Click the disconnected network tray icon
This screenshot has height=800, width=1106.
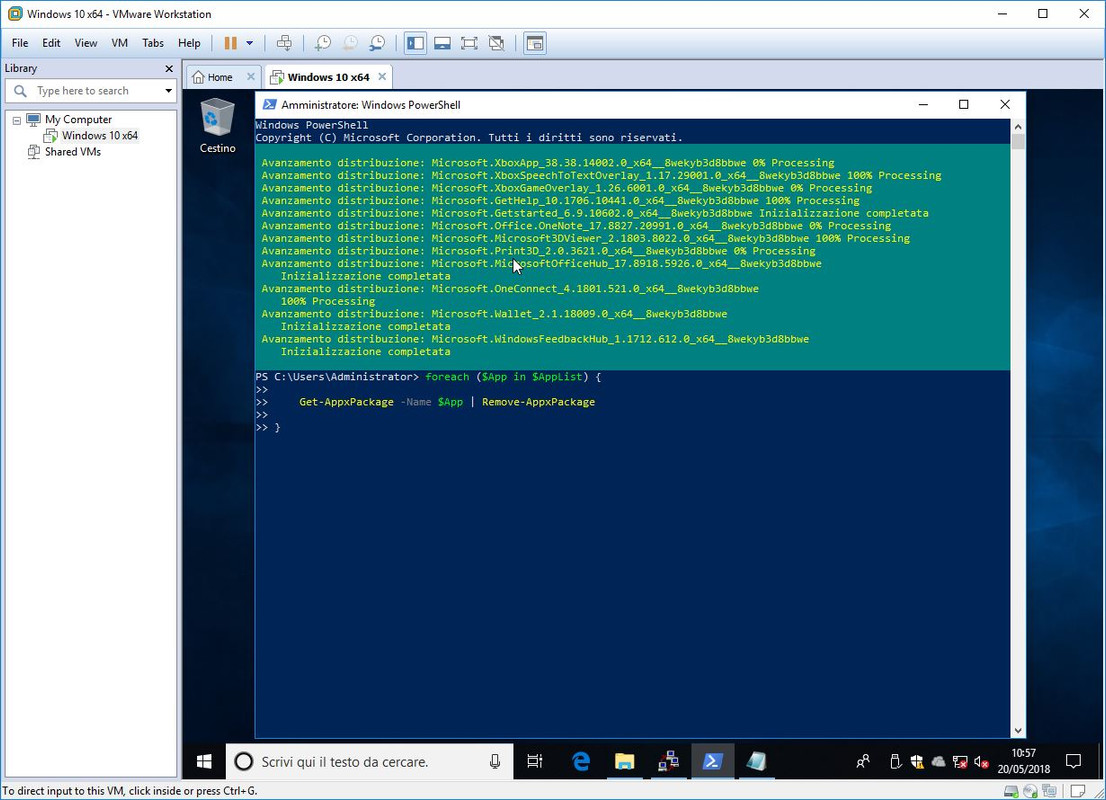(960, 761)
